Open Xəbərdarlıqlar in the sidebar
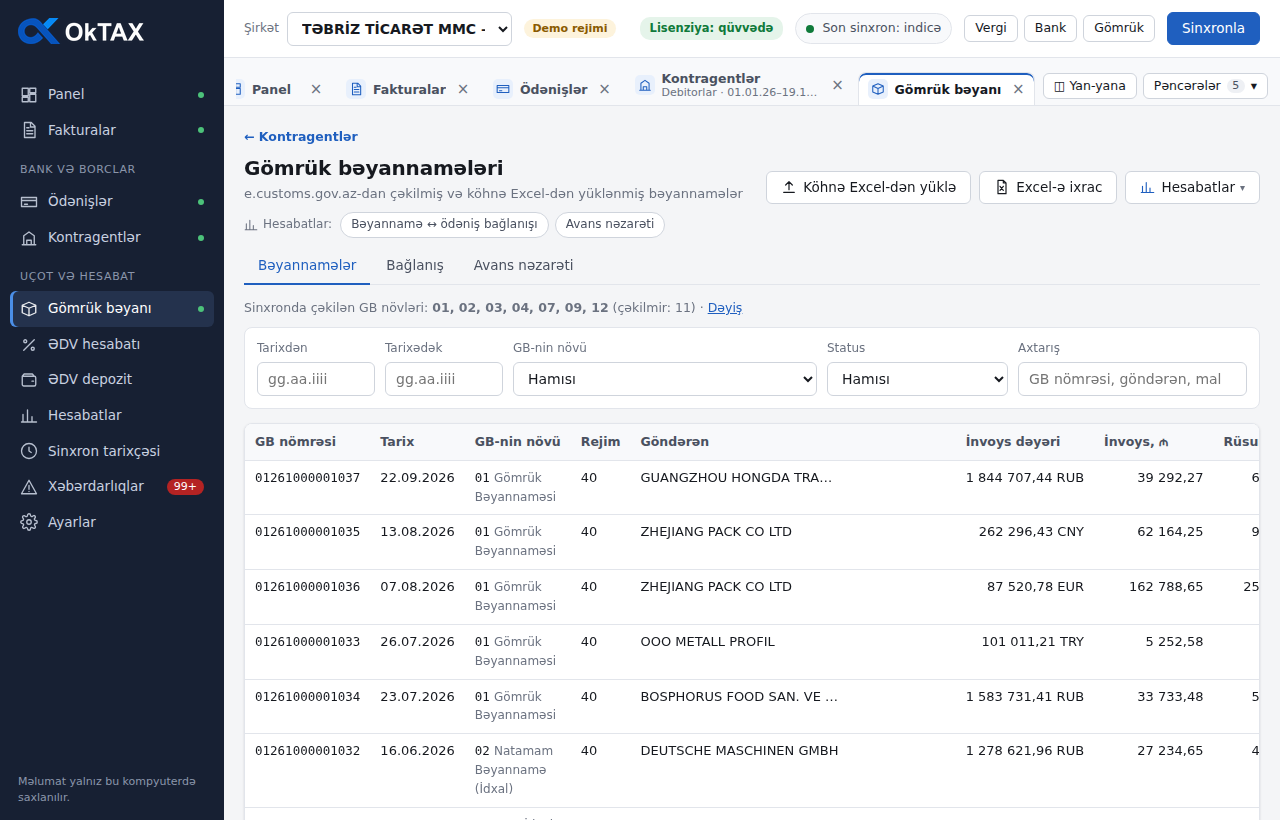Screen dimensions: 1280x820 coord(112,486)
